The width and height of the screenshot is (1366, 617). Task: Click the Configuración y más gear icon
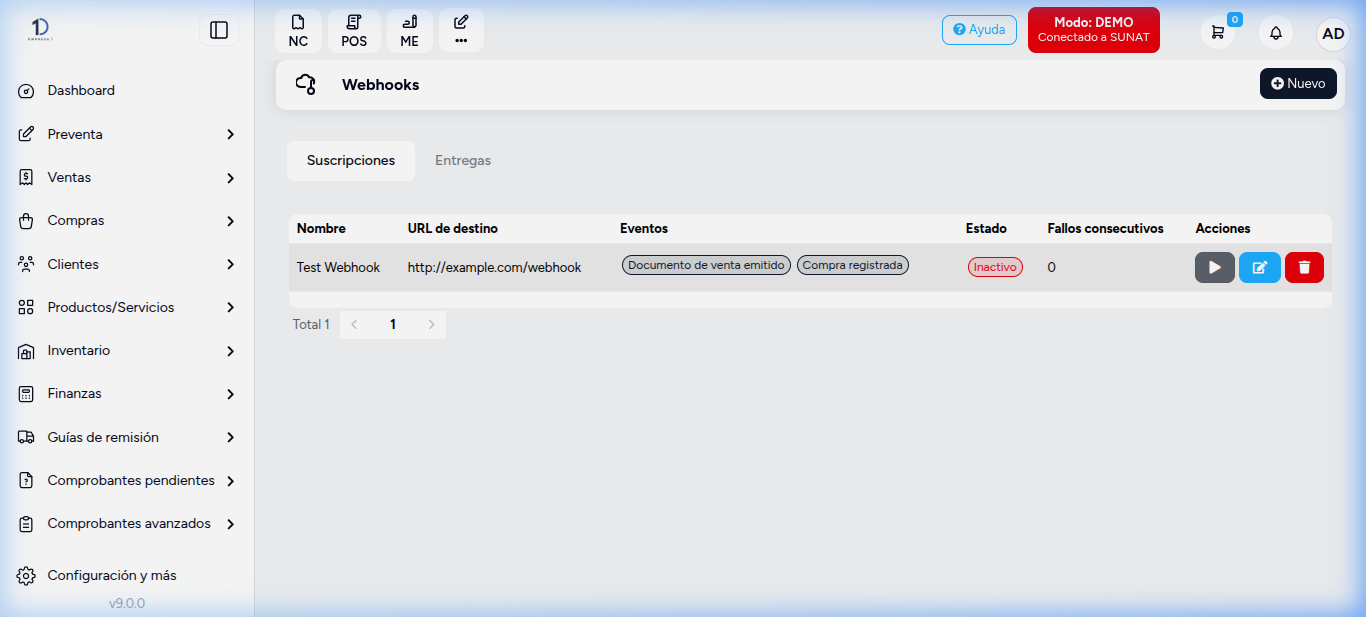pyautogui.click(x=27, y=576)
